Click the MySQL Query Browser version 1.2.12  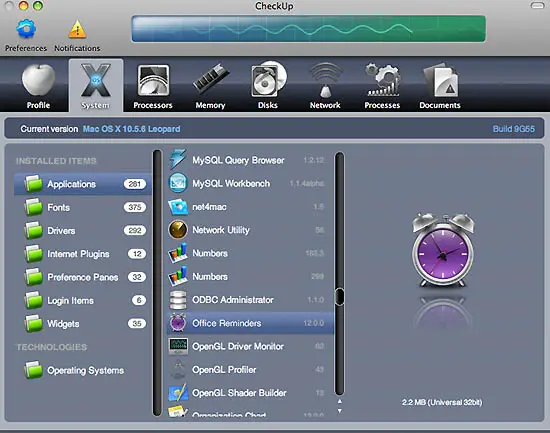(x=314, y=160)
